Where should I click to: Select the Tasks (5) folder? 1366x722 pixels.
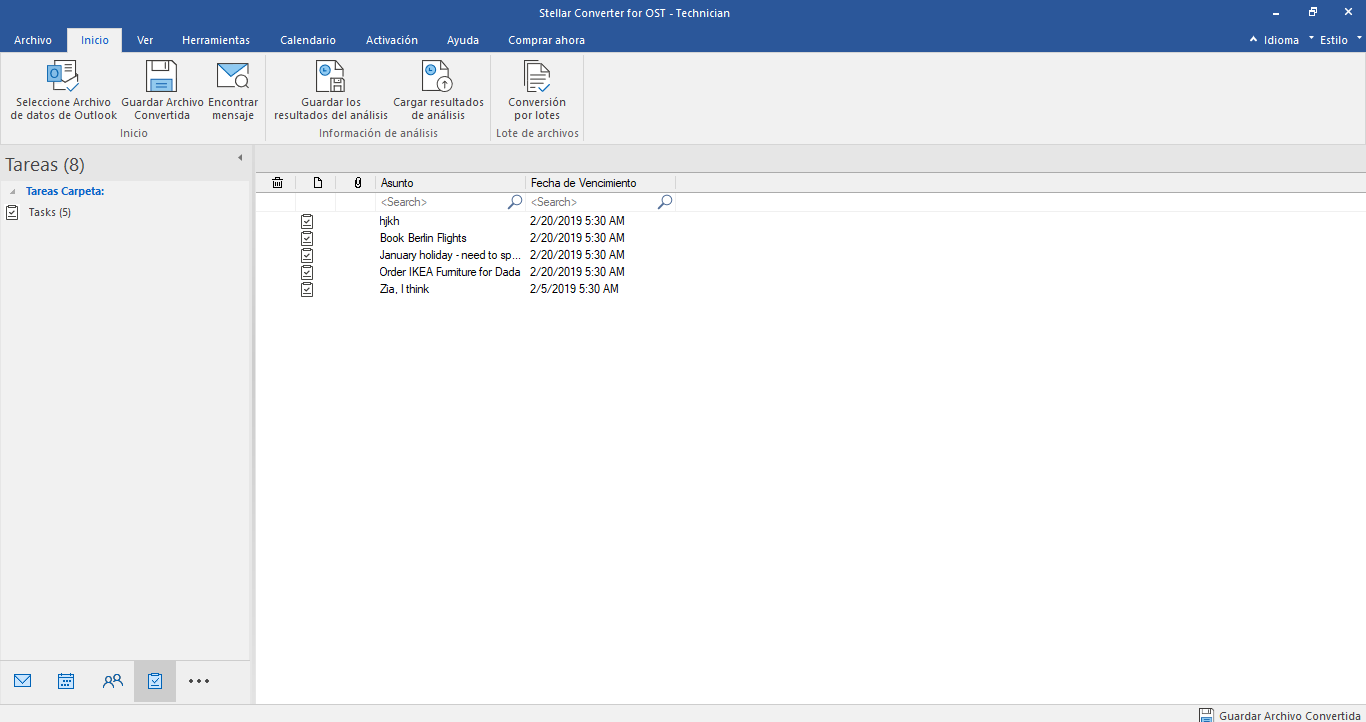tap(49, 212)
